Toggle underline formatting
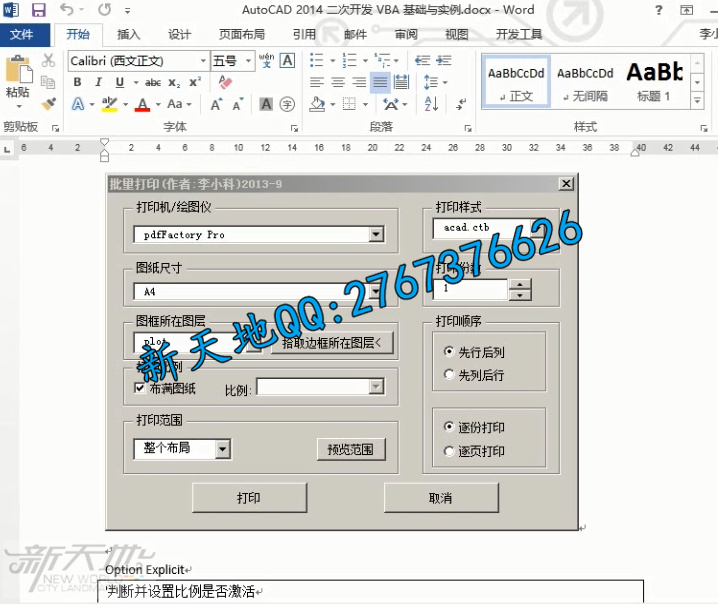 (x=120, y=82)
